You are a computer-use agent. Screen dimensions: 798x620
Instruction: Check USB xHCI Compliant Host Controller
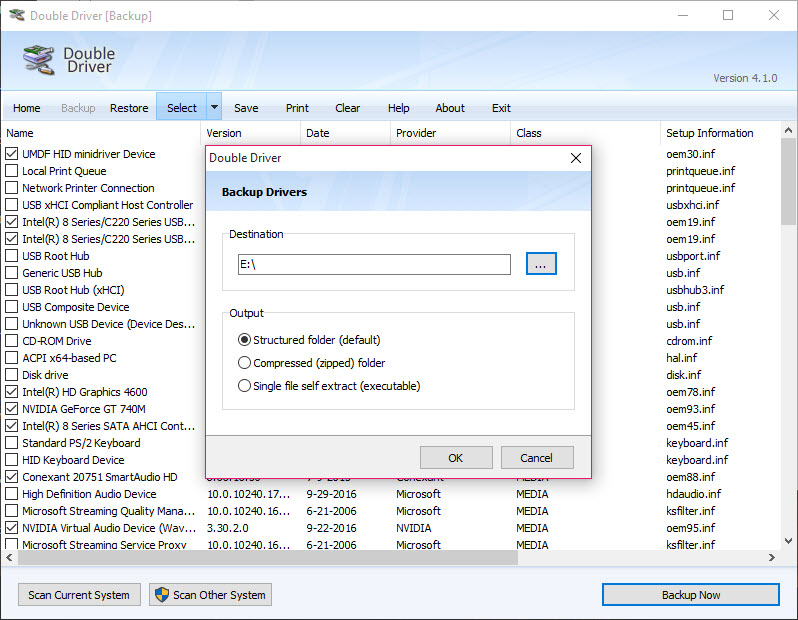[11, 205]
